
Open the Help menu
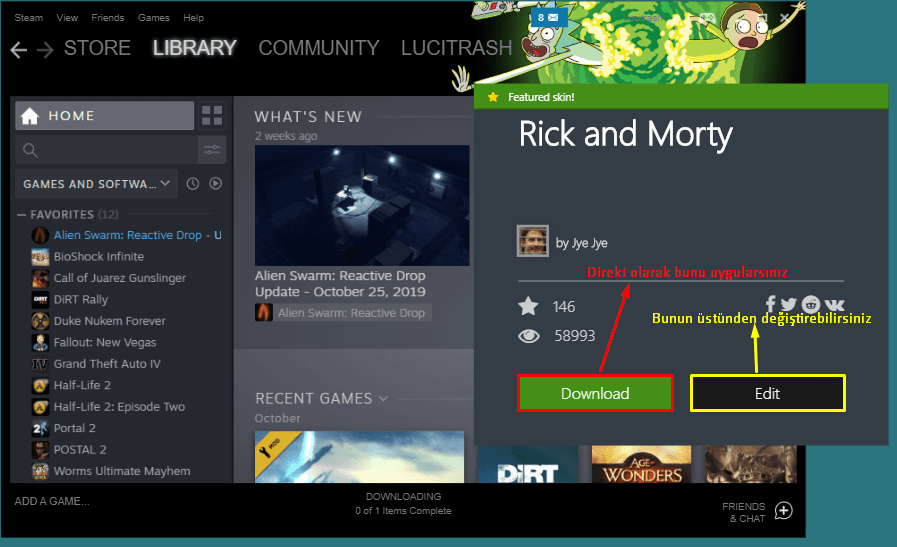point(193,18)
